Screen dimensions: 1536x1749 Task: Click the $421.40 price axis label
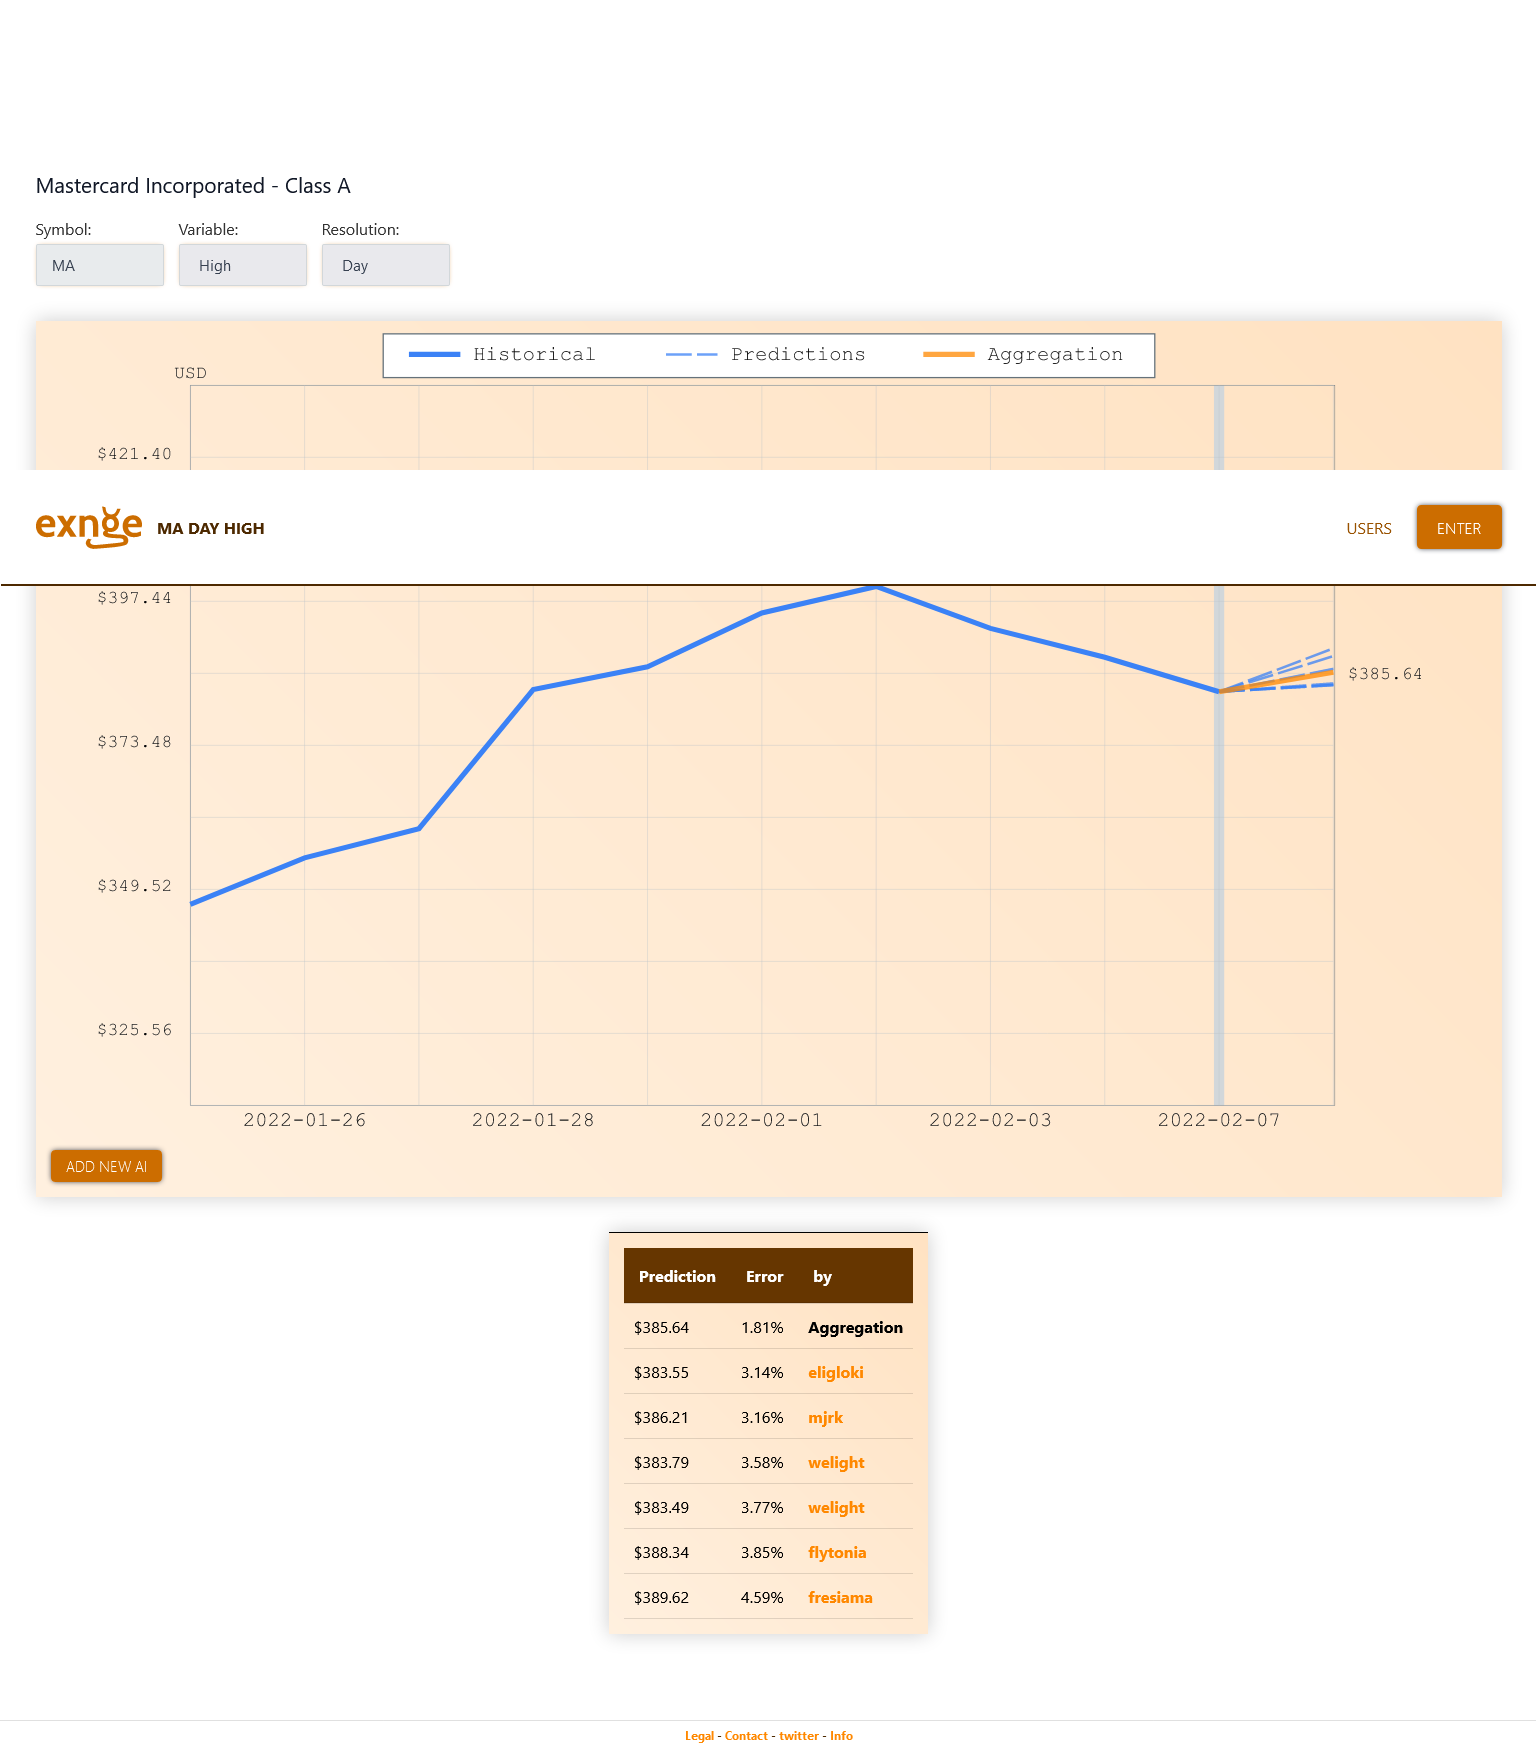(134, 454)
